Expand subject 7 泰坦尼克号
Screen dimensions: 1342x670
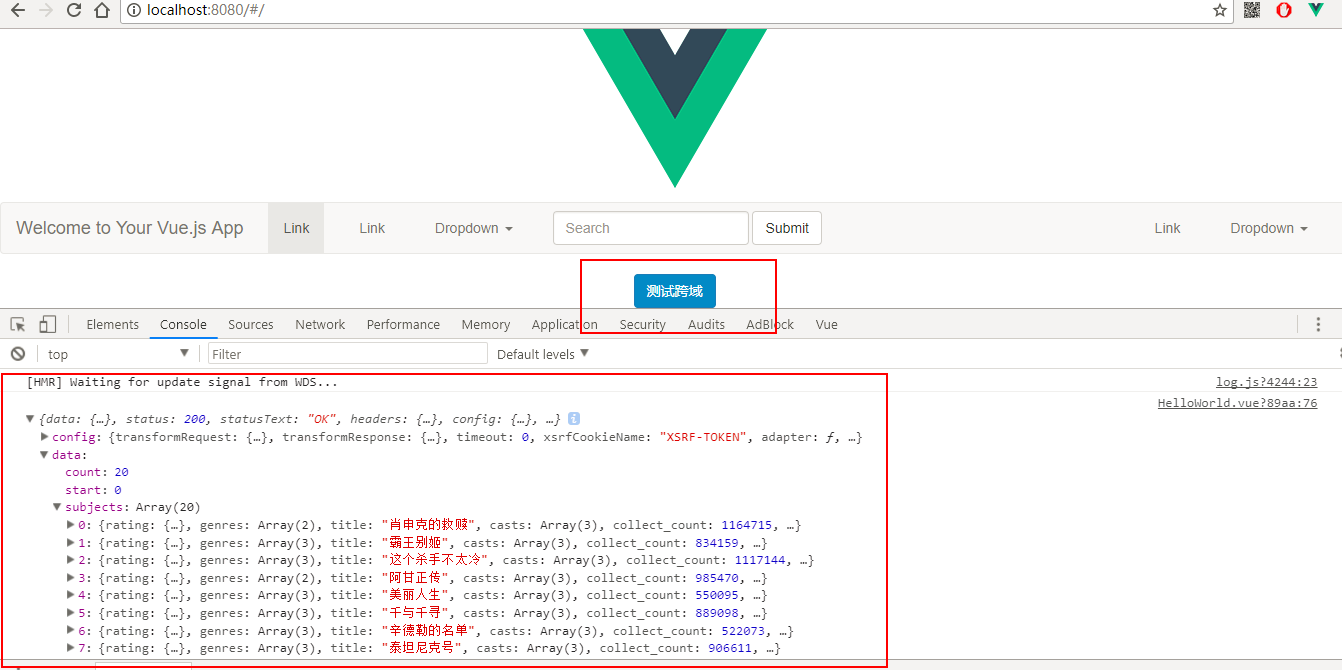70,648
